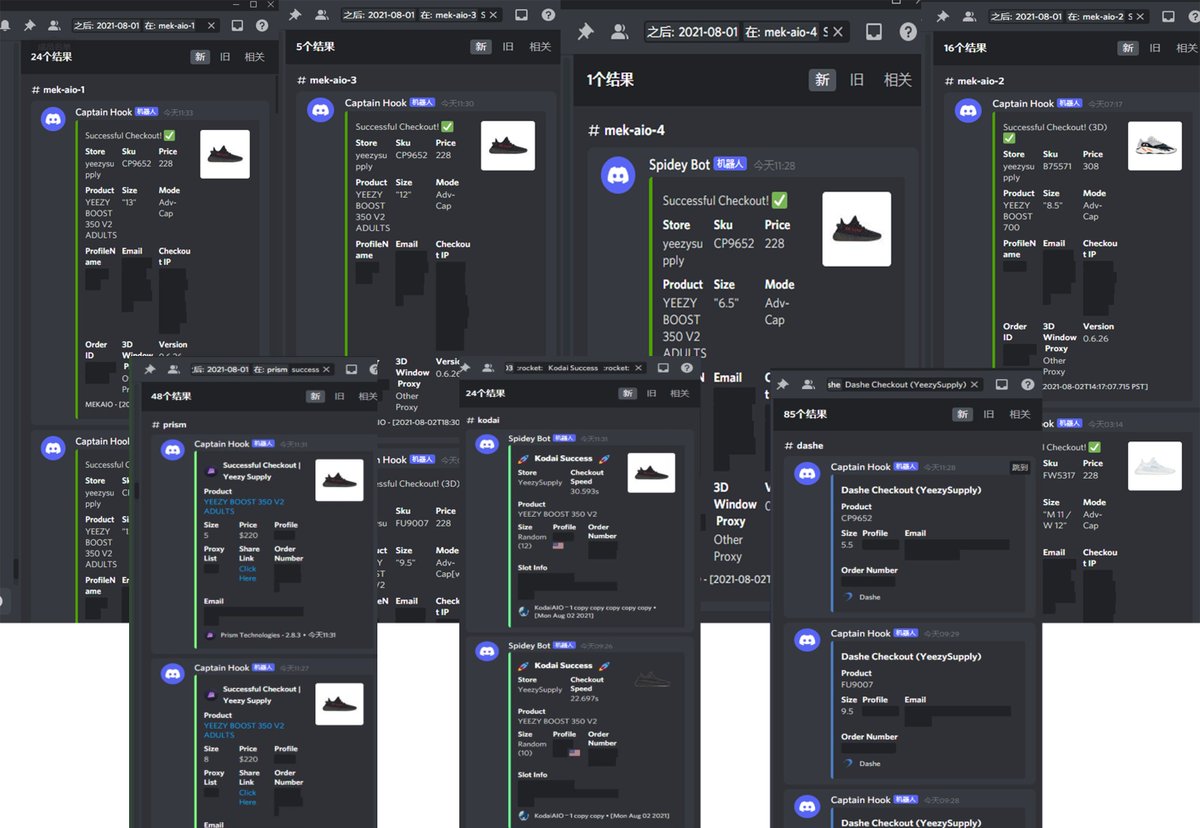Select the 旧 tab in the kodai results
The image size is (1200, 828).
[x=651, y=394]
